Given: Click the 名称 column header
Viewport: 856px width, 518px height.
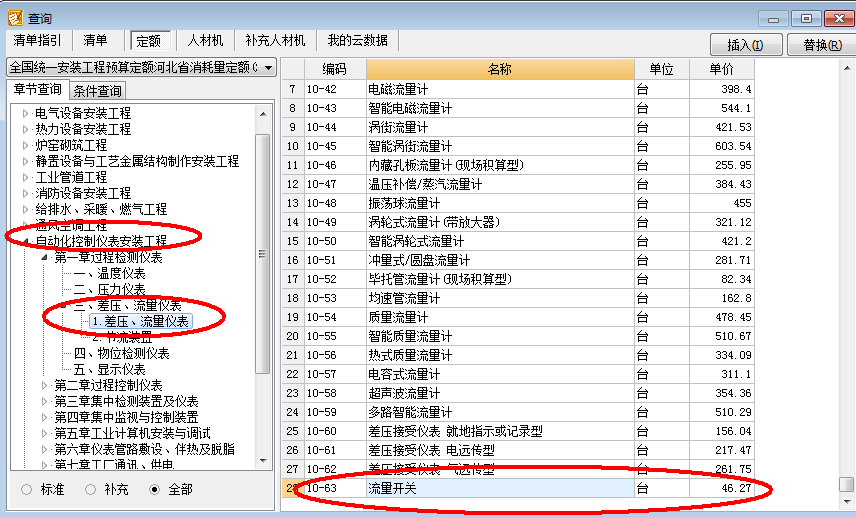Looking at the screenshot, I should 500,69.
